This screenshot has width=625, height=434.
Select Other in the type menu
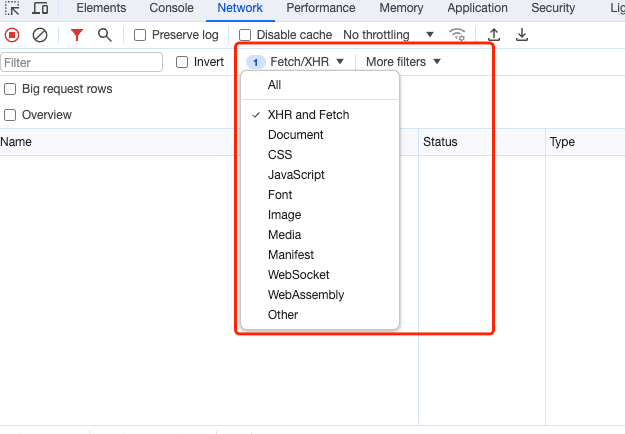click(320, 315)
